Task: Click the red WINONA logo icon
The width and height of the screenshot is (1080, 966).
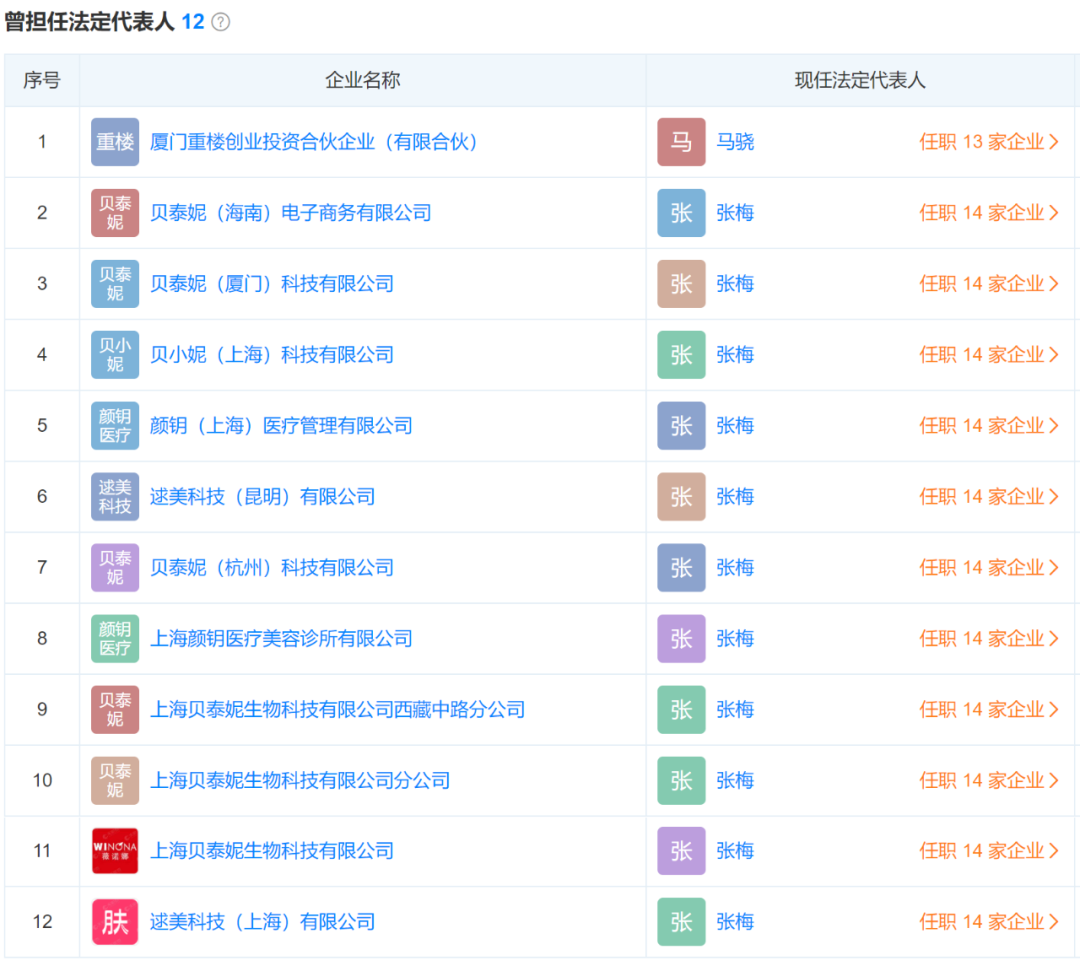Action: tap(115, 851)
